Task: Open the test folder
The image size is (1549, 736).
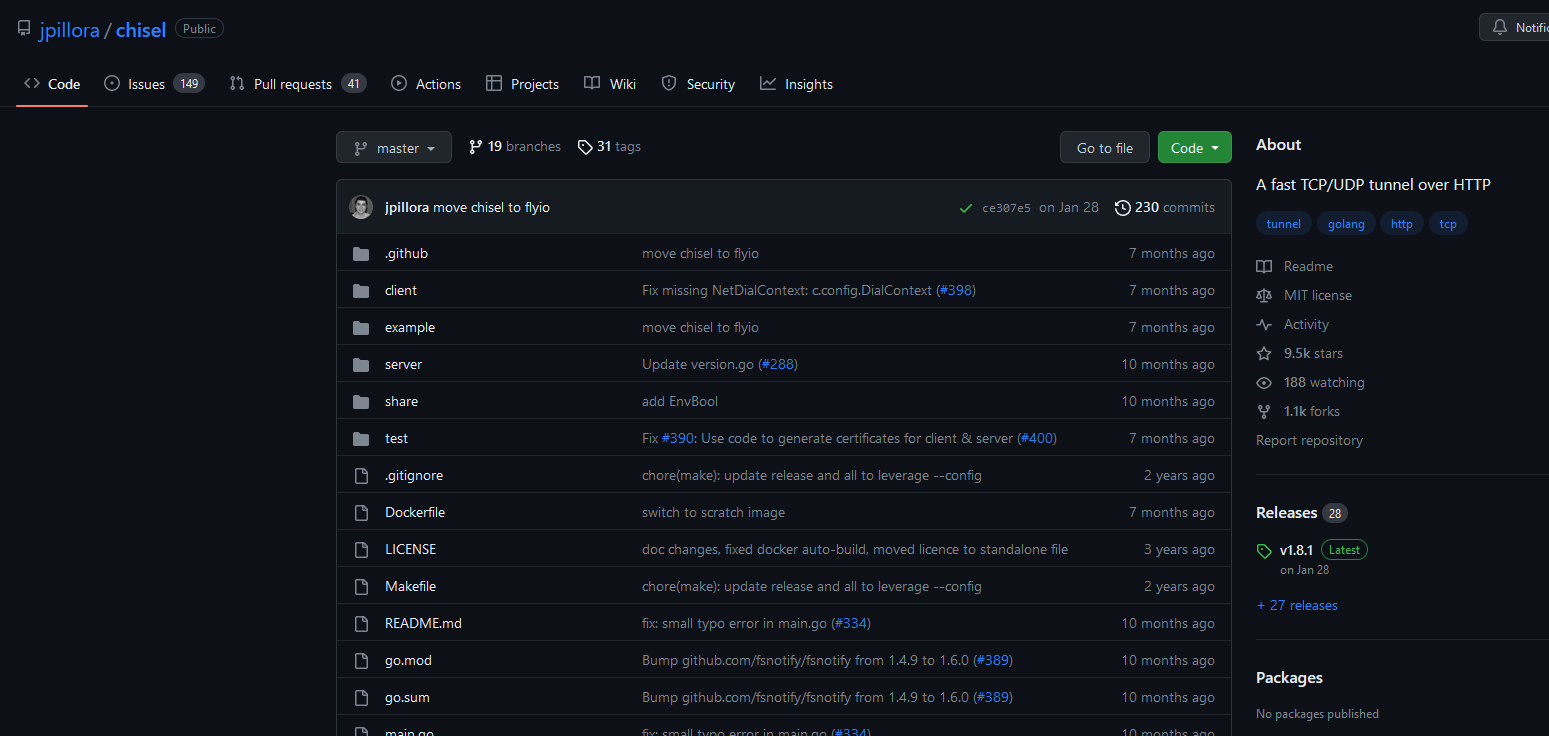Action: click(396, 439)
